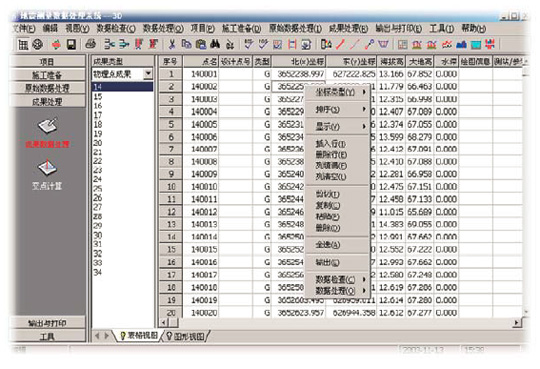The image size is (540, 369).
Task: Click the scissors cut icon
Action: (172, 44)
